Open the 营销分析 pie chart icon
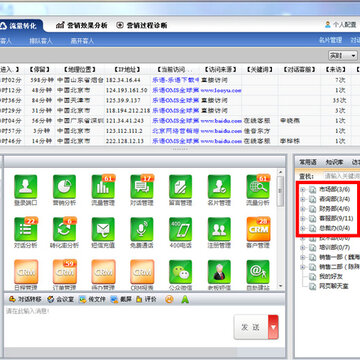This screenshot has height=360, width=360. pyautogui.click(x=64, y=187)
